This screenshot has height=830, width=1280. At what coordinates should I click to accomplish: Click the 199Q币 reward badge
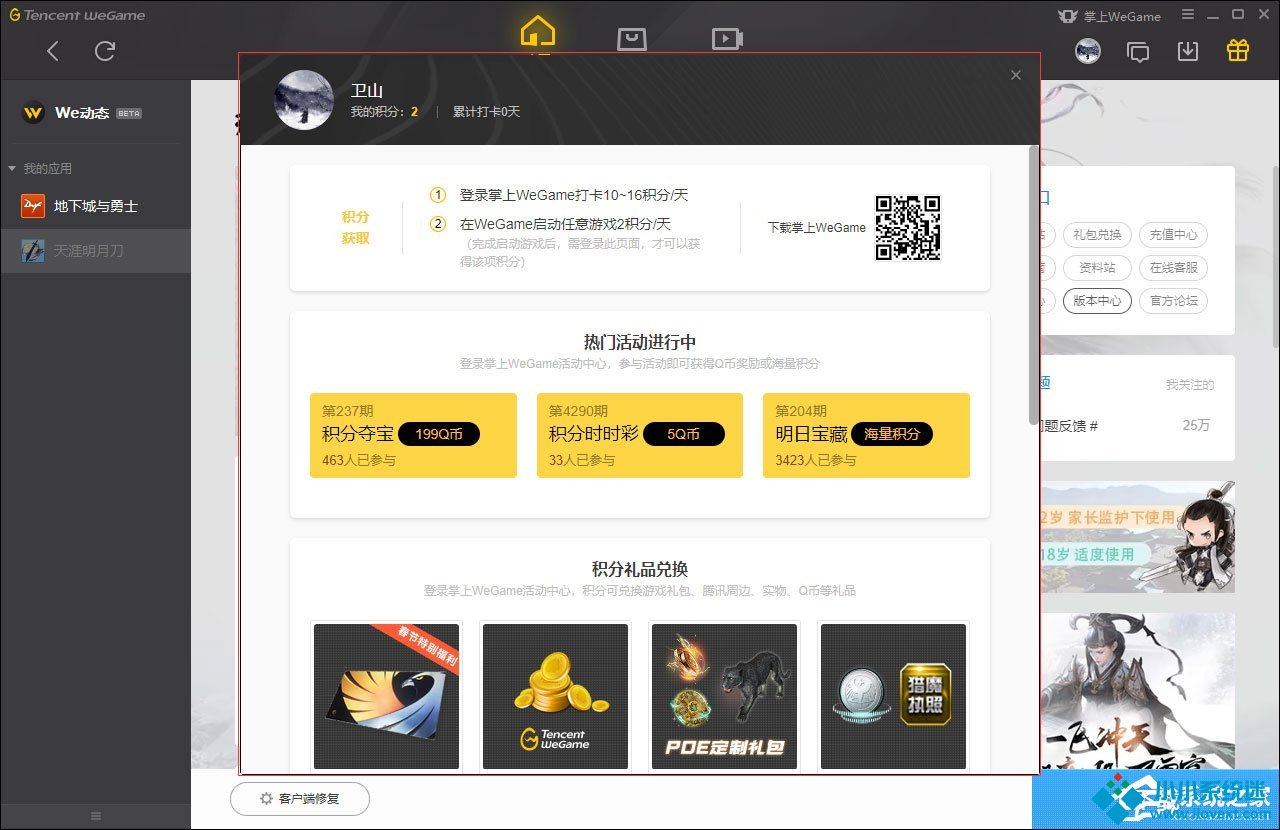click(x=439, y=434)
